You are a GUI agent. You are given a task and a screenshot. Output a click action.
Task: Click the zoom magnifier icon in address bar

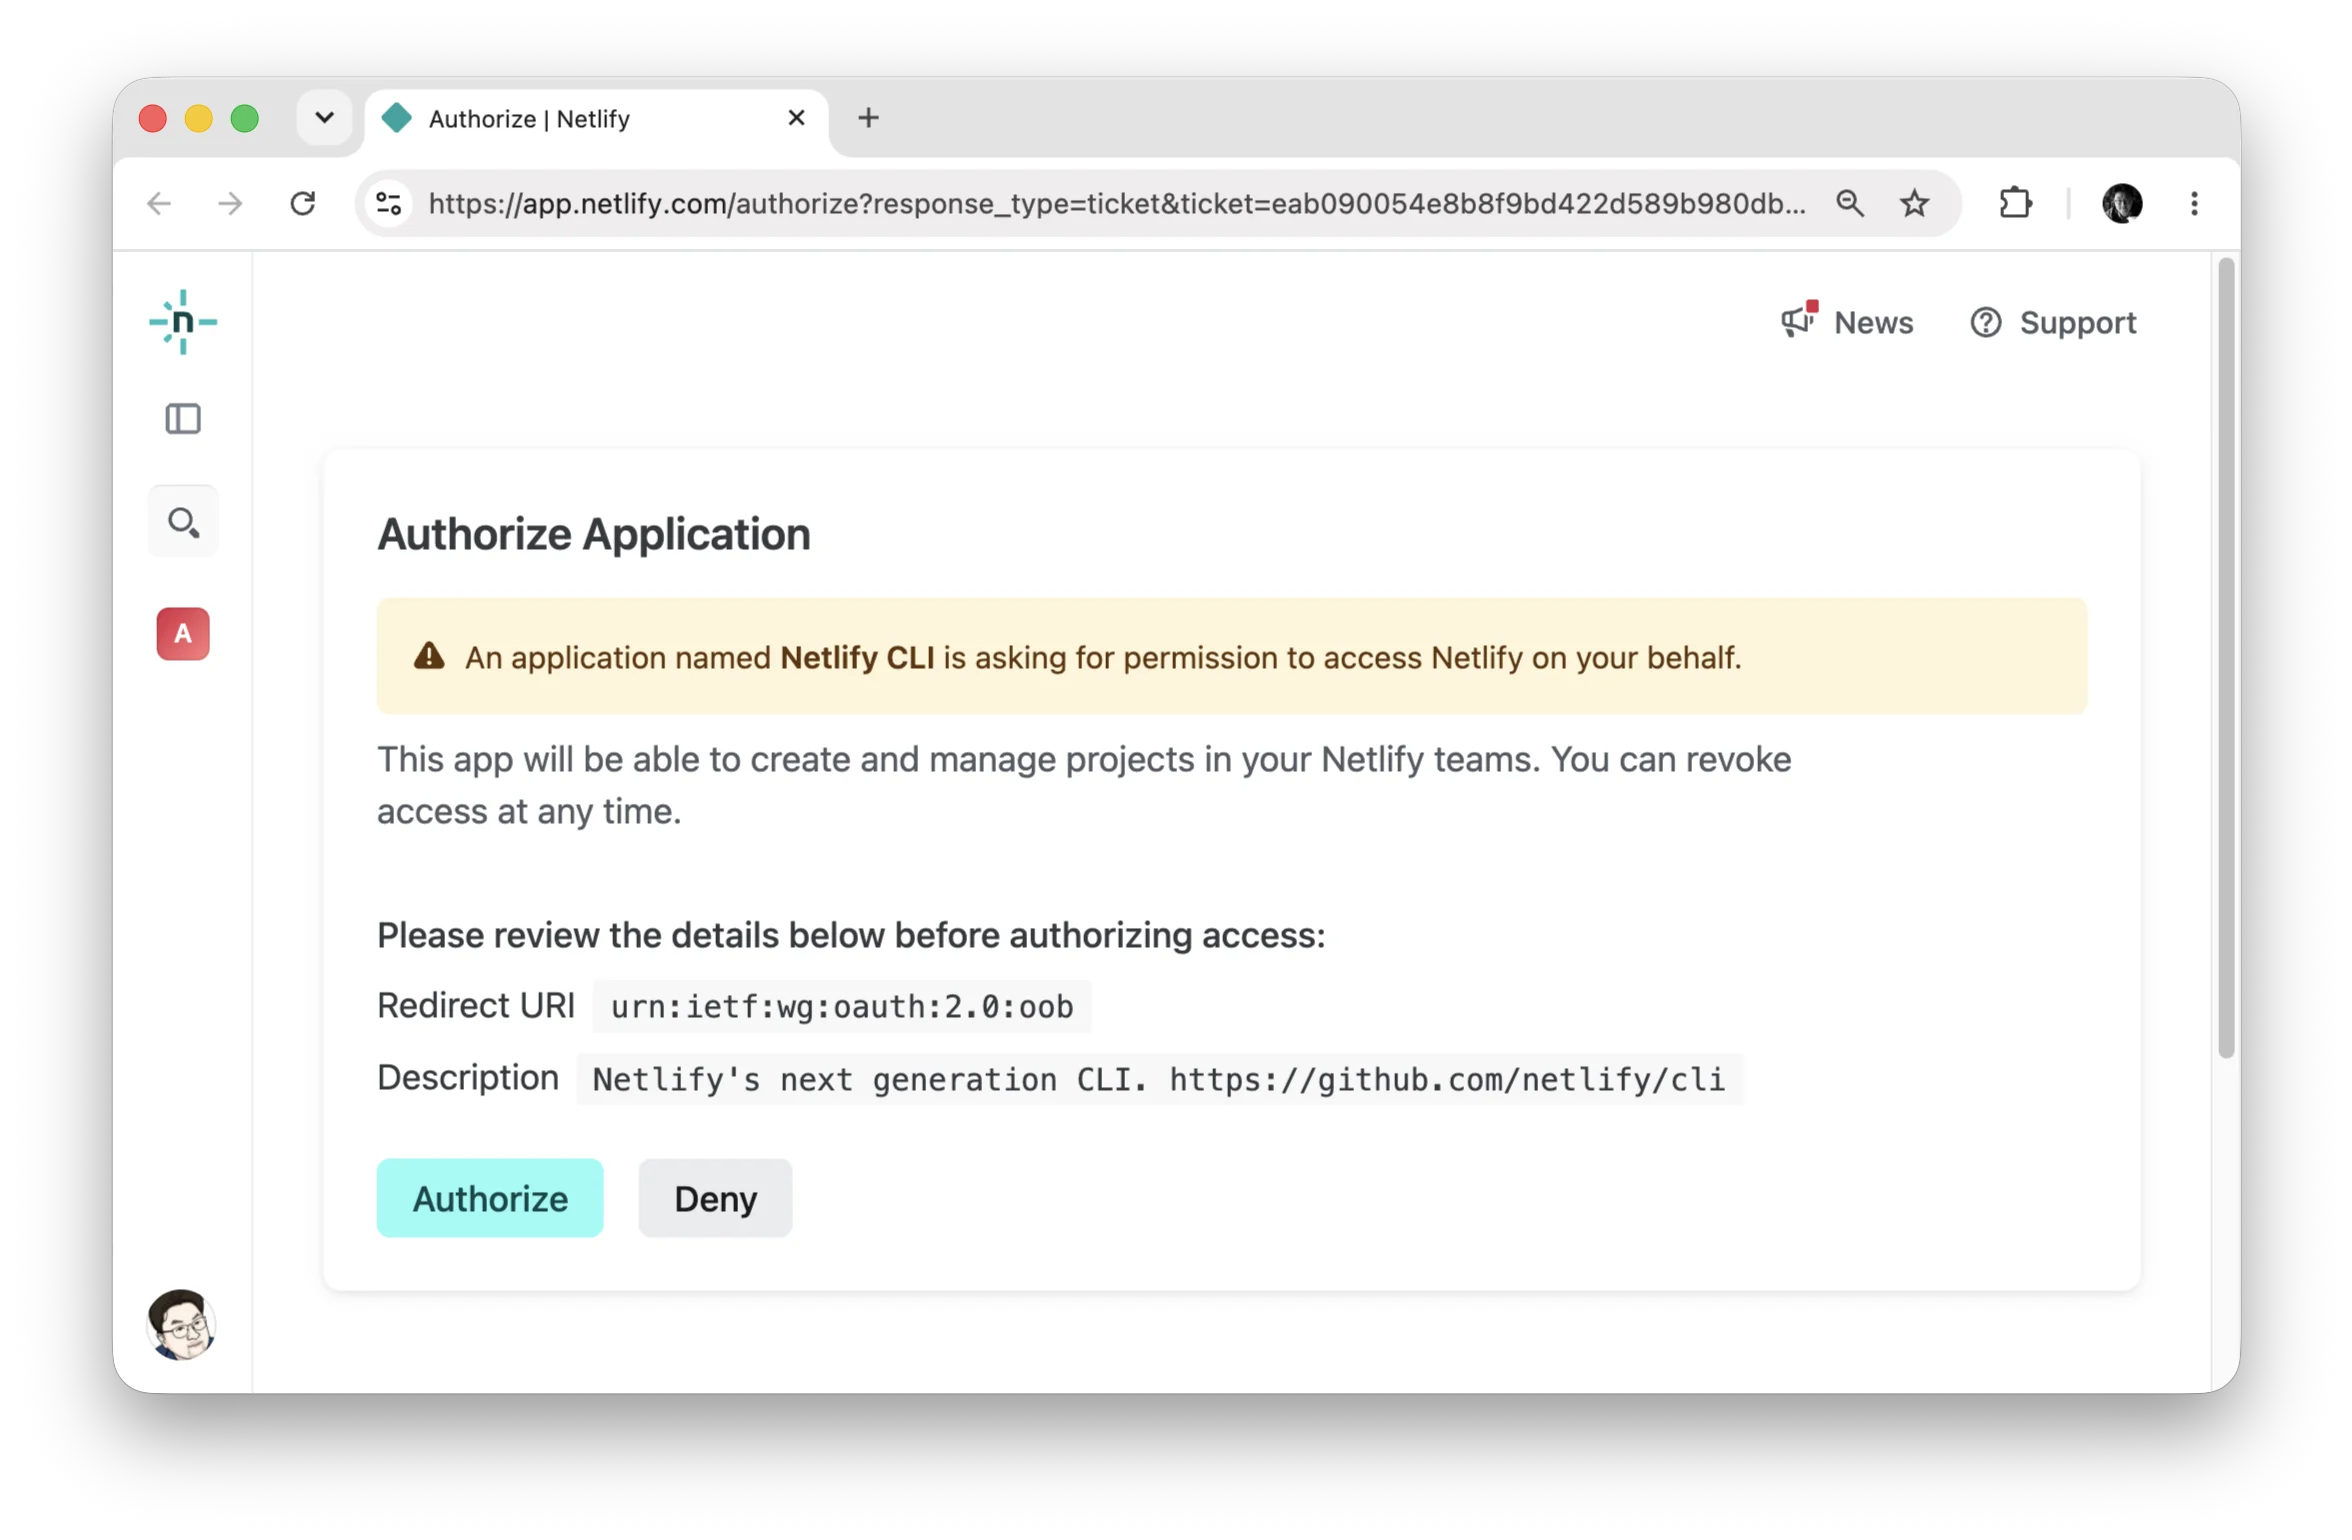pyautogui.click(x=1850, y=204)
